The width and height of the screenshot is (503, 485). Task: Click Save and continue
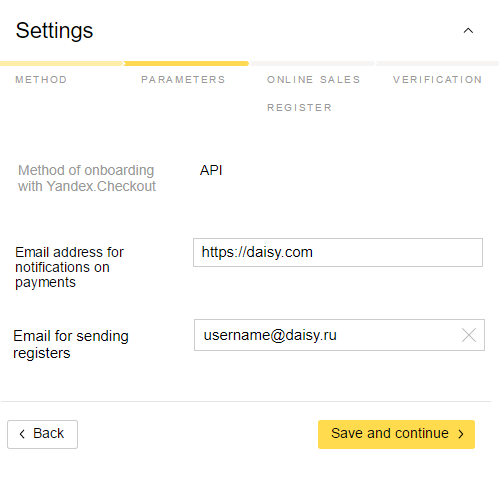pos(396,434)
